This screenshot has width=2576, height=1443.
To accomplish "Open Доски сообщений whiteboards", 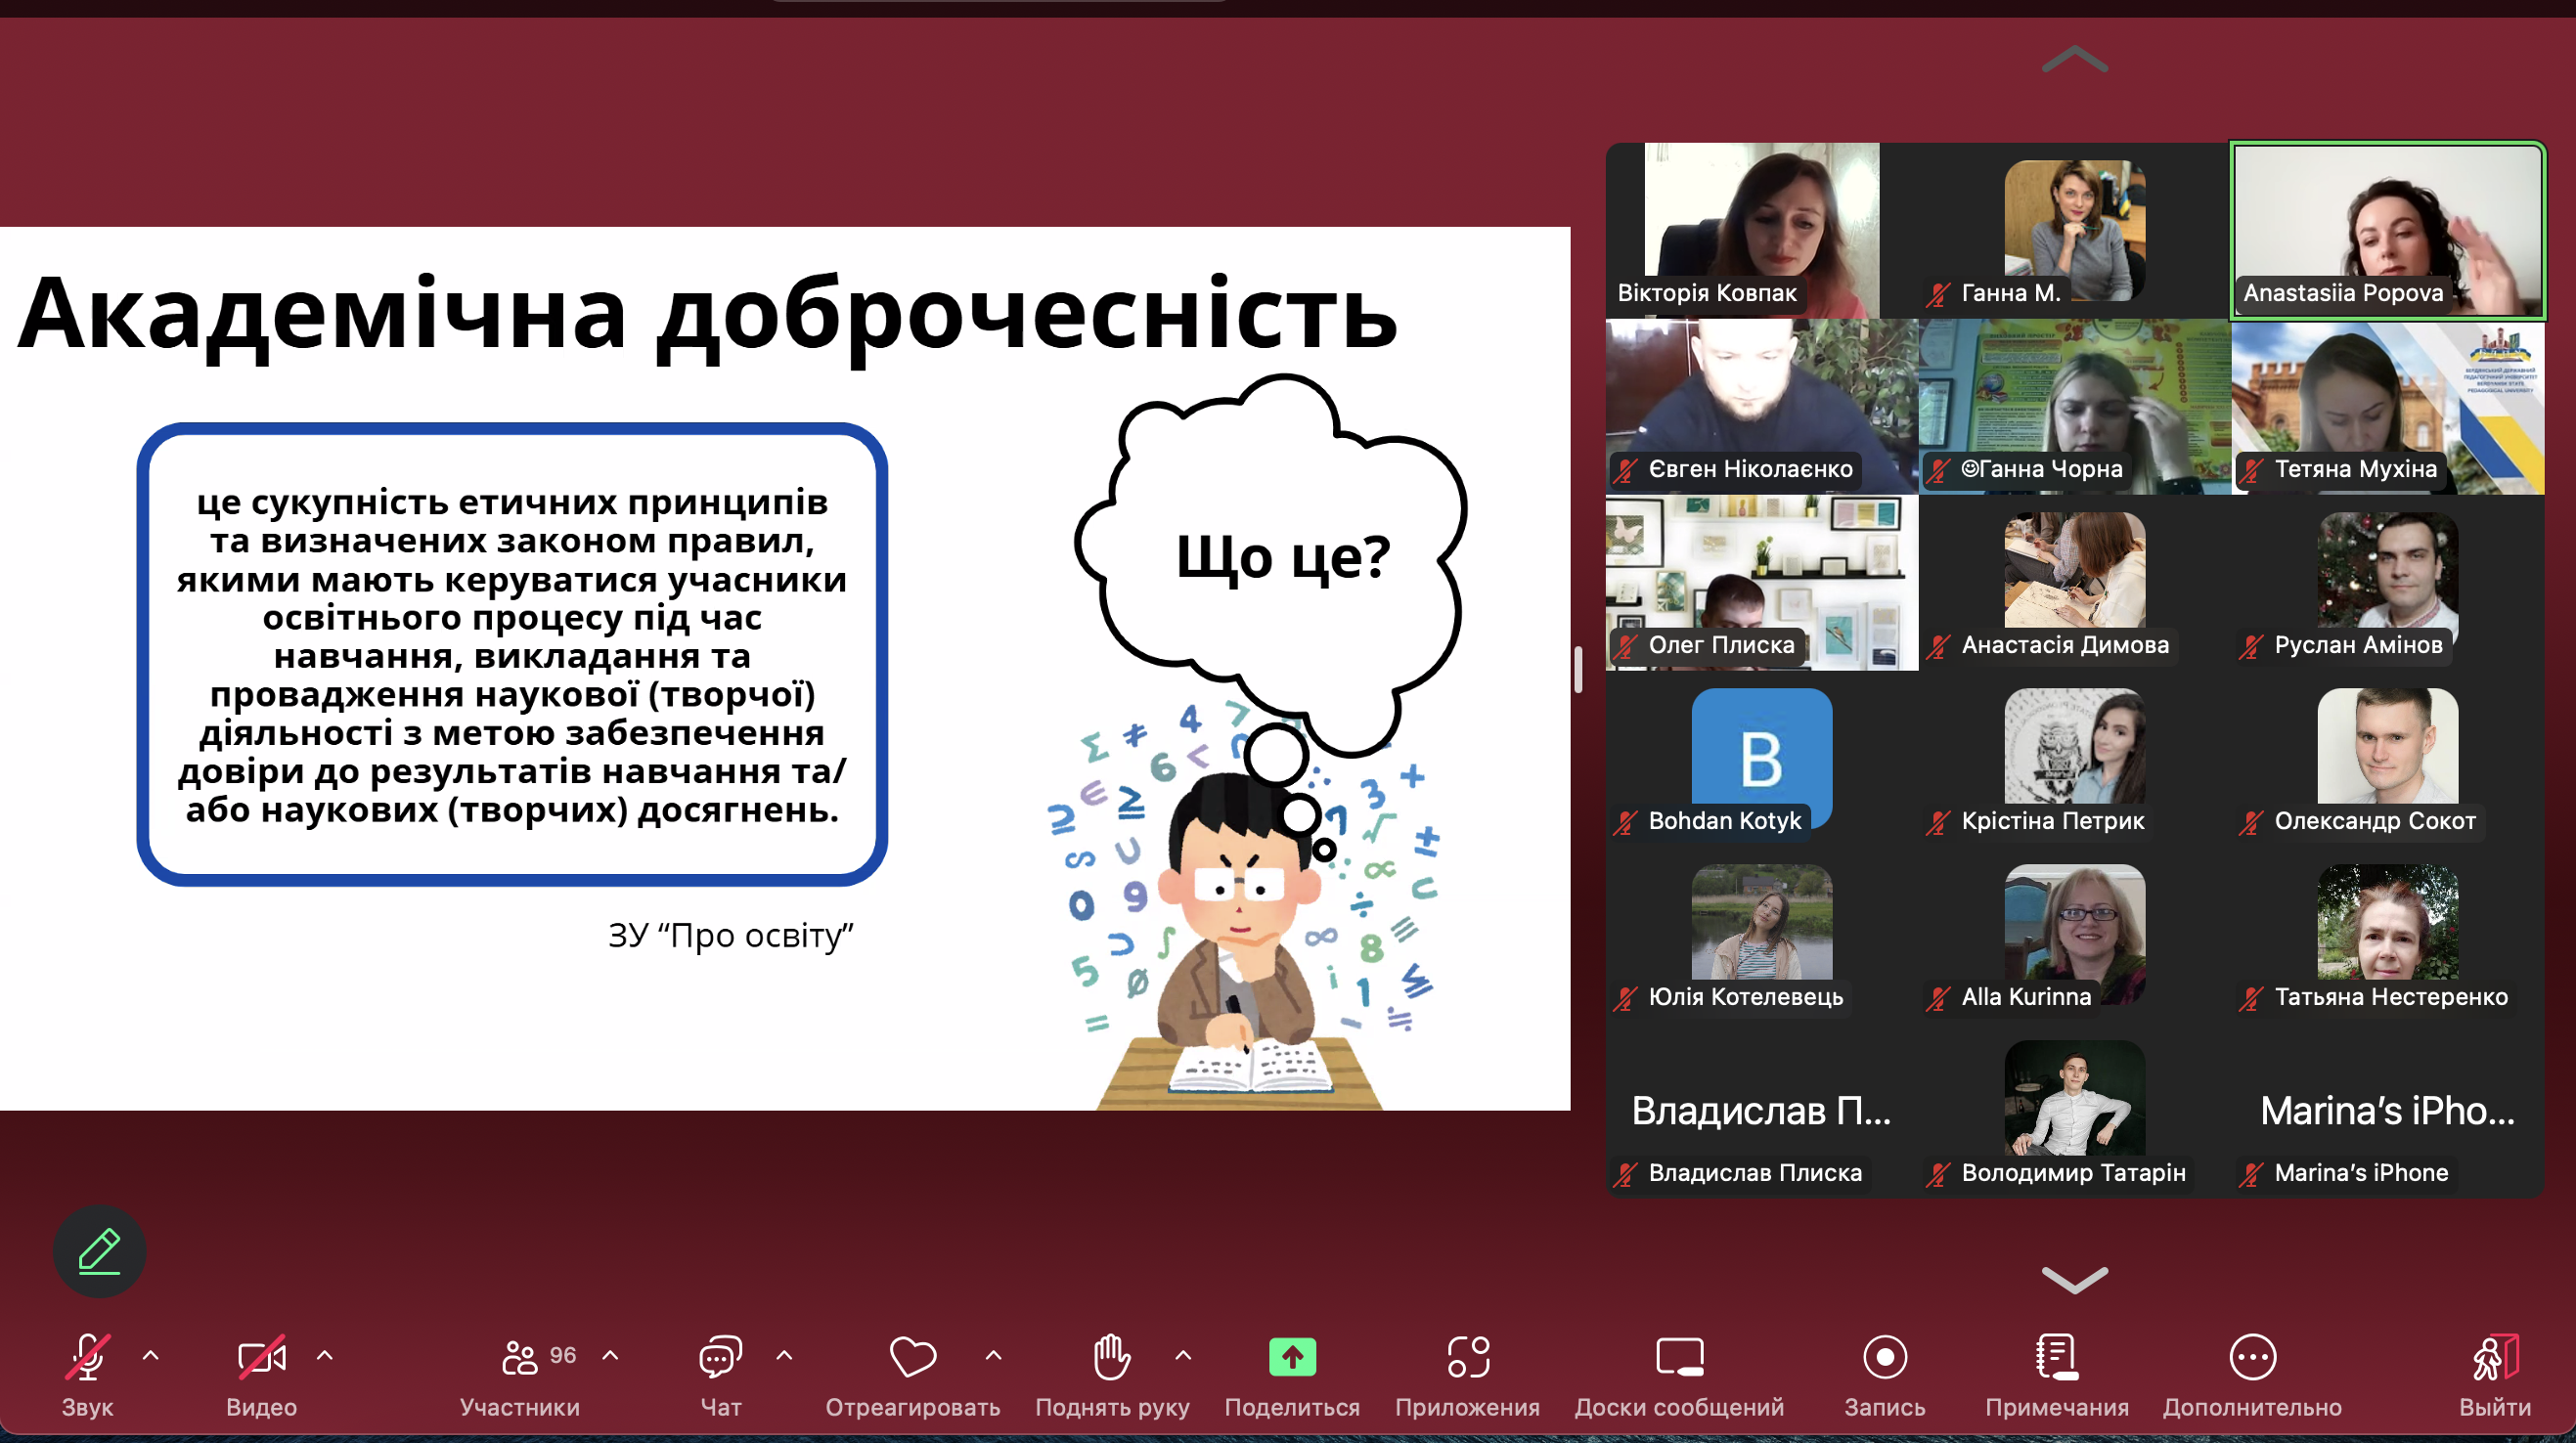I will 1679,1358.
